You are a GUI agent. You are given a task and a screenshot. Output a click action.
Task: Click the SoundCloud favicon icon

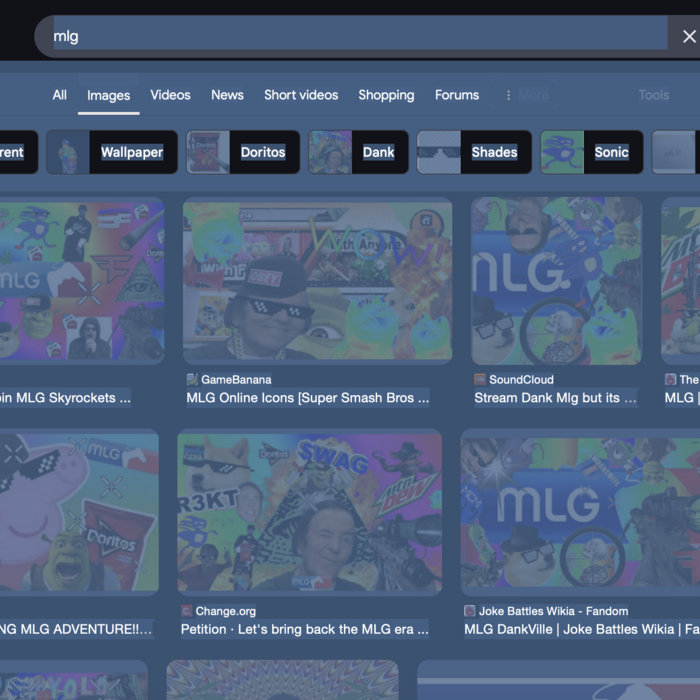tap(480, 380)
